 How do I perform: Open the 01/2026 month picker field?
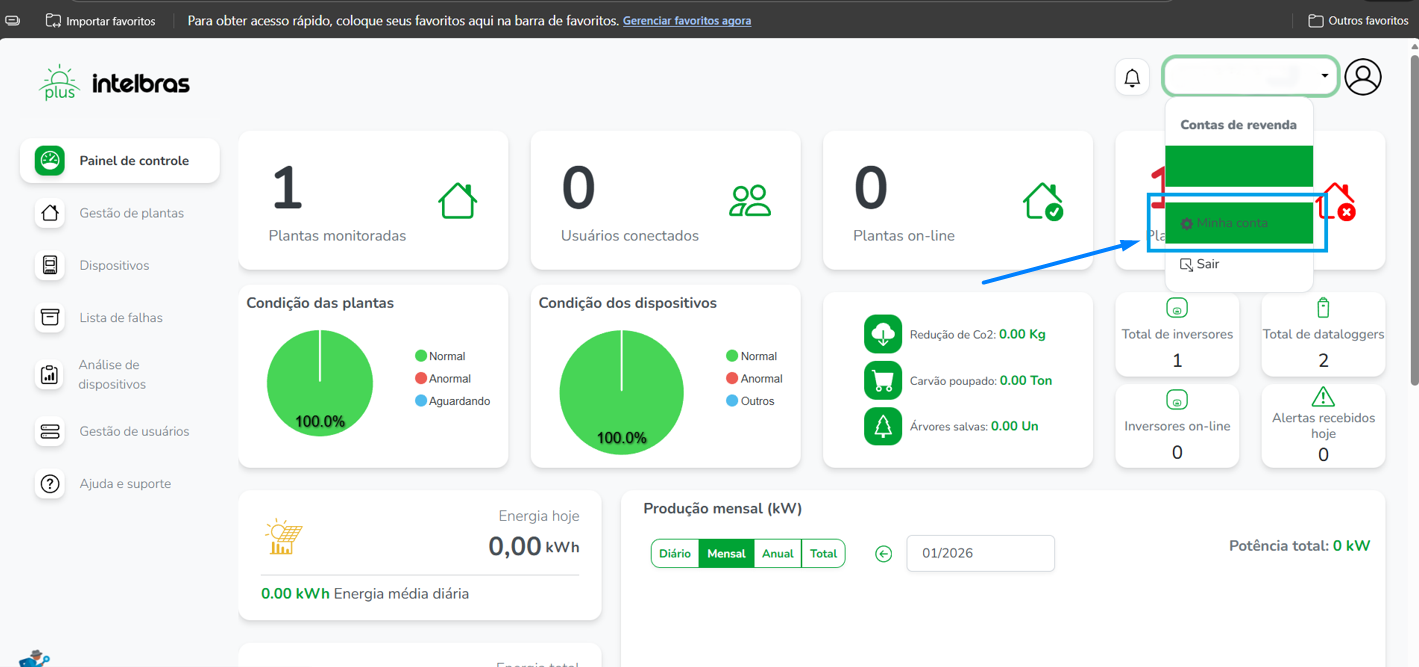pyautogui.click(x=980, y=553)
